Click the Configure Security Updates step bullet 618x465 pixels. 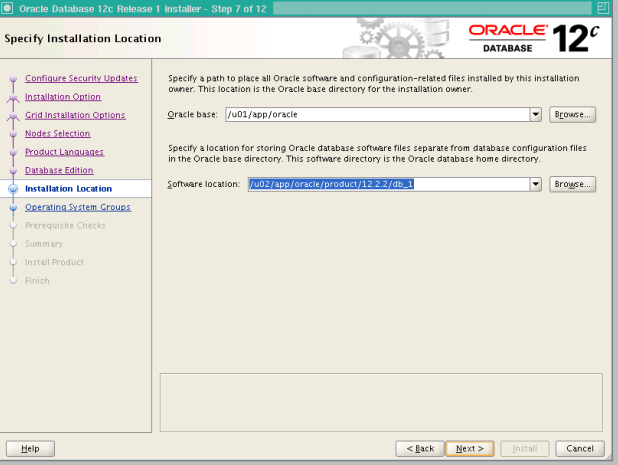click(13, 78)
